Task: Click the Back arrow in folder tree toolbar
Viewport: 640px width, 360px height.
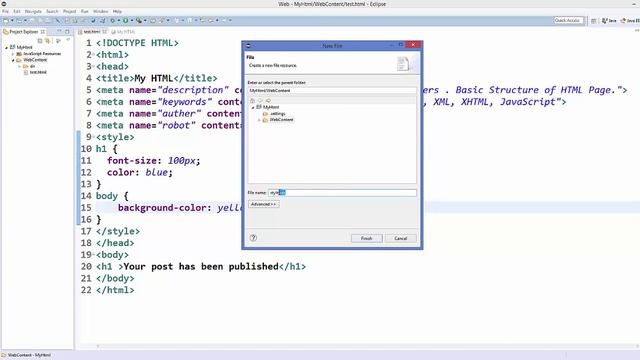Action: [x=260, y=100]
